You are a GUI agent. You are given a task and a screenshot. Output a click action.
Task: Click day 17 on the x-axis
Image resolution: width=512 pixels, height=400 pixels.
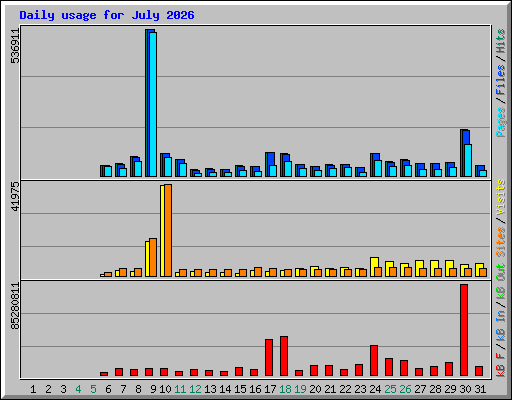pos(270,389)
